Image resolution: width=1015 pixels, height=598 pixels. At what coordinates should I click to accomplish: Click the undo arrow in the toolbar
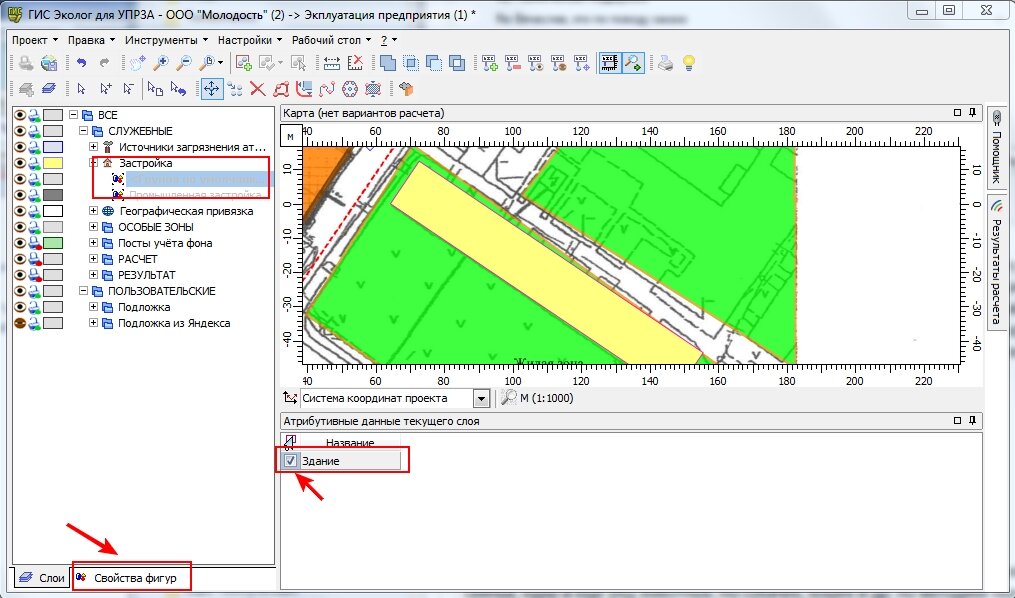pyautogui.click(x=80, y=63)
